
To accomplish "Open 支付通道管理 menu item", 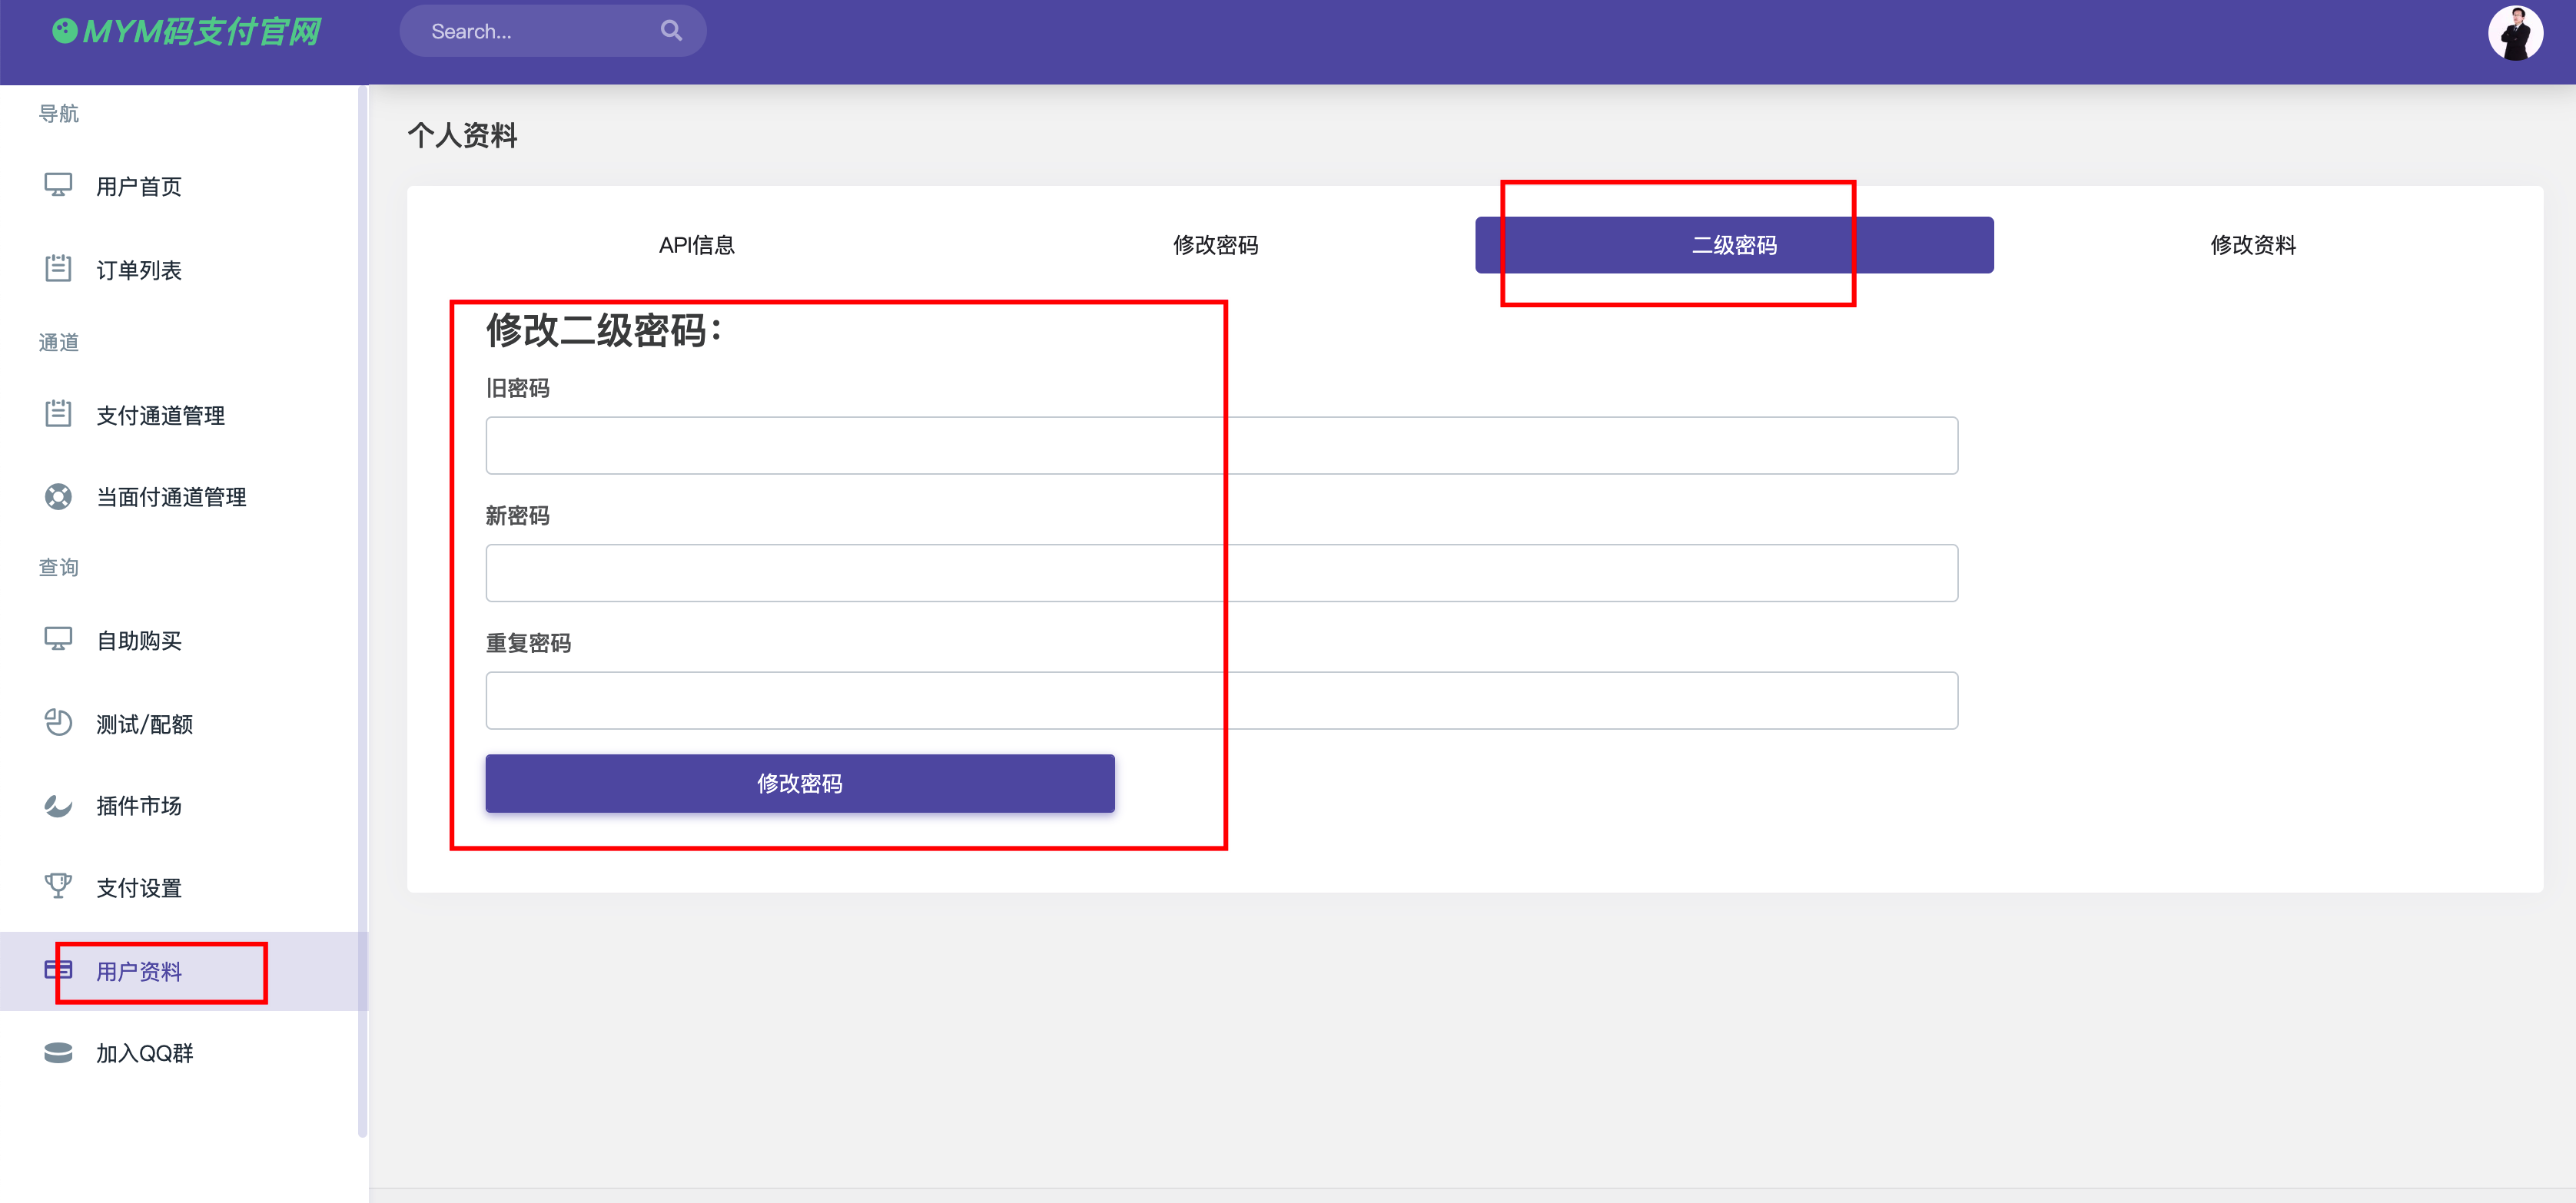I will click(160, 415).
